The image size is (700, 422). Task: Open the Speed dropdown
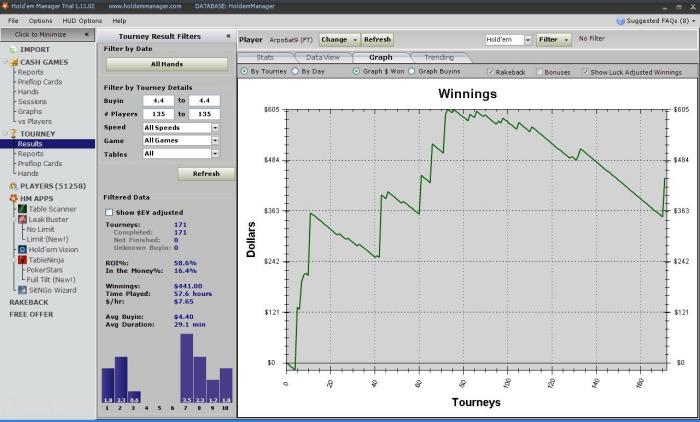[215, 128]
